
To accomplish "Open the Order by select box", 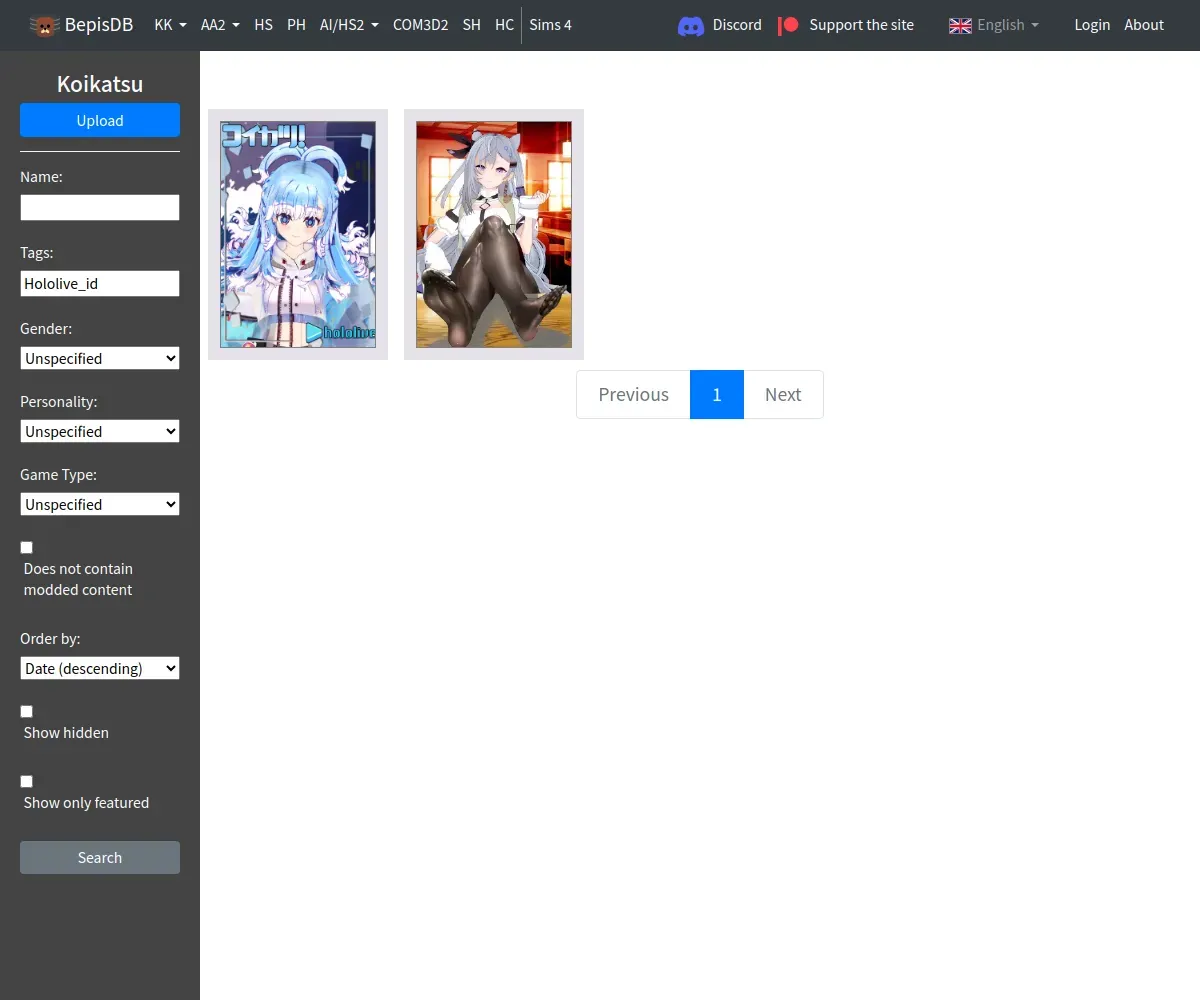I will [x=100, y=668].
